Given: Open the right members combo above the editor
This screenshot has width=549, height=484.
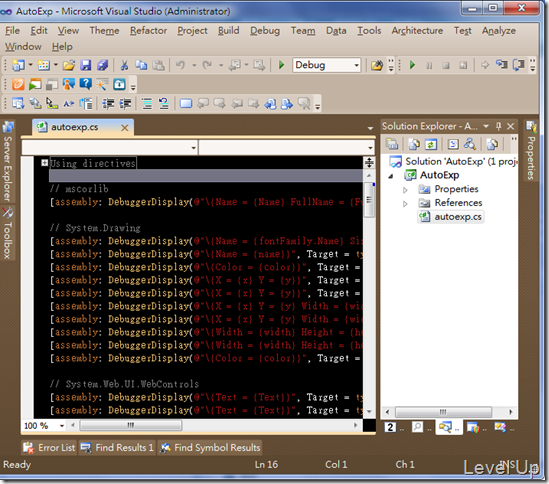Looking at the screenshot, I should tap(287, 147).
